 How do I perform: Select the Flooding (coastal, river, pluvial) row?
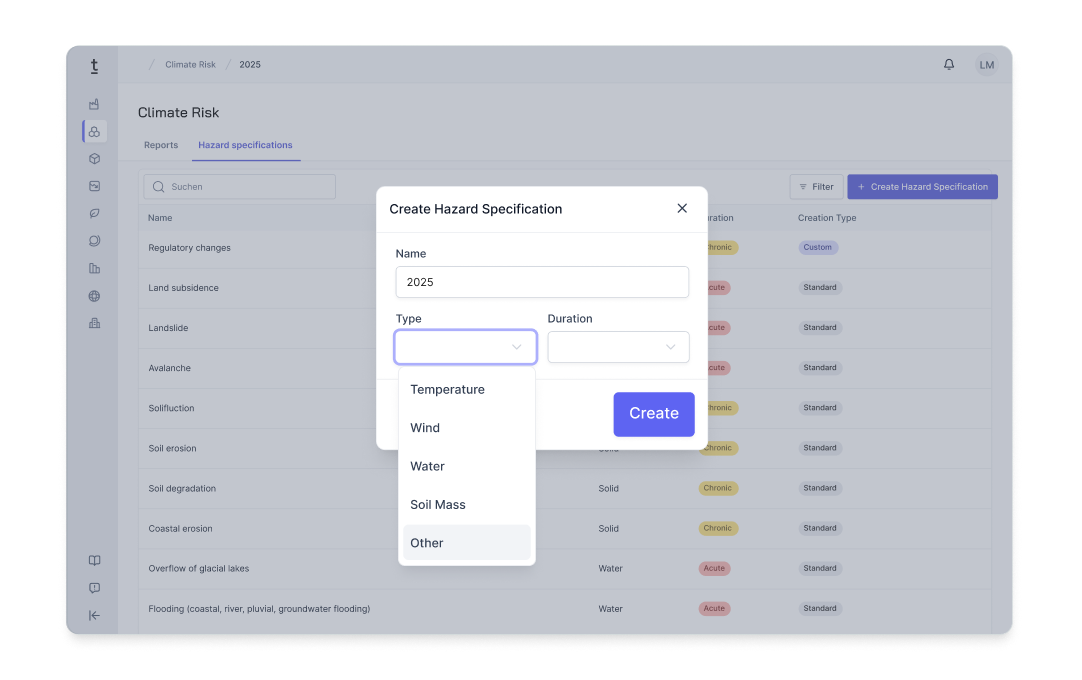(x=564, y=609)
